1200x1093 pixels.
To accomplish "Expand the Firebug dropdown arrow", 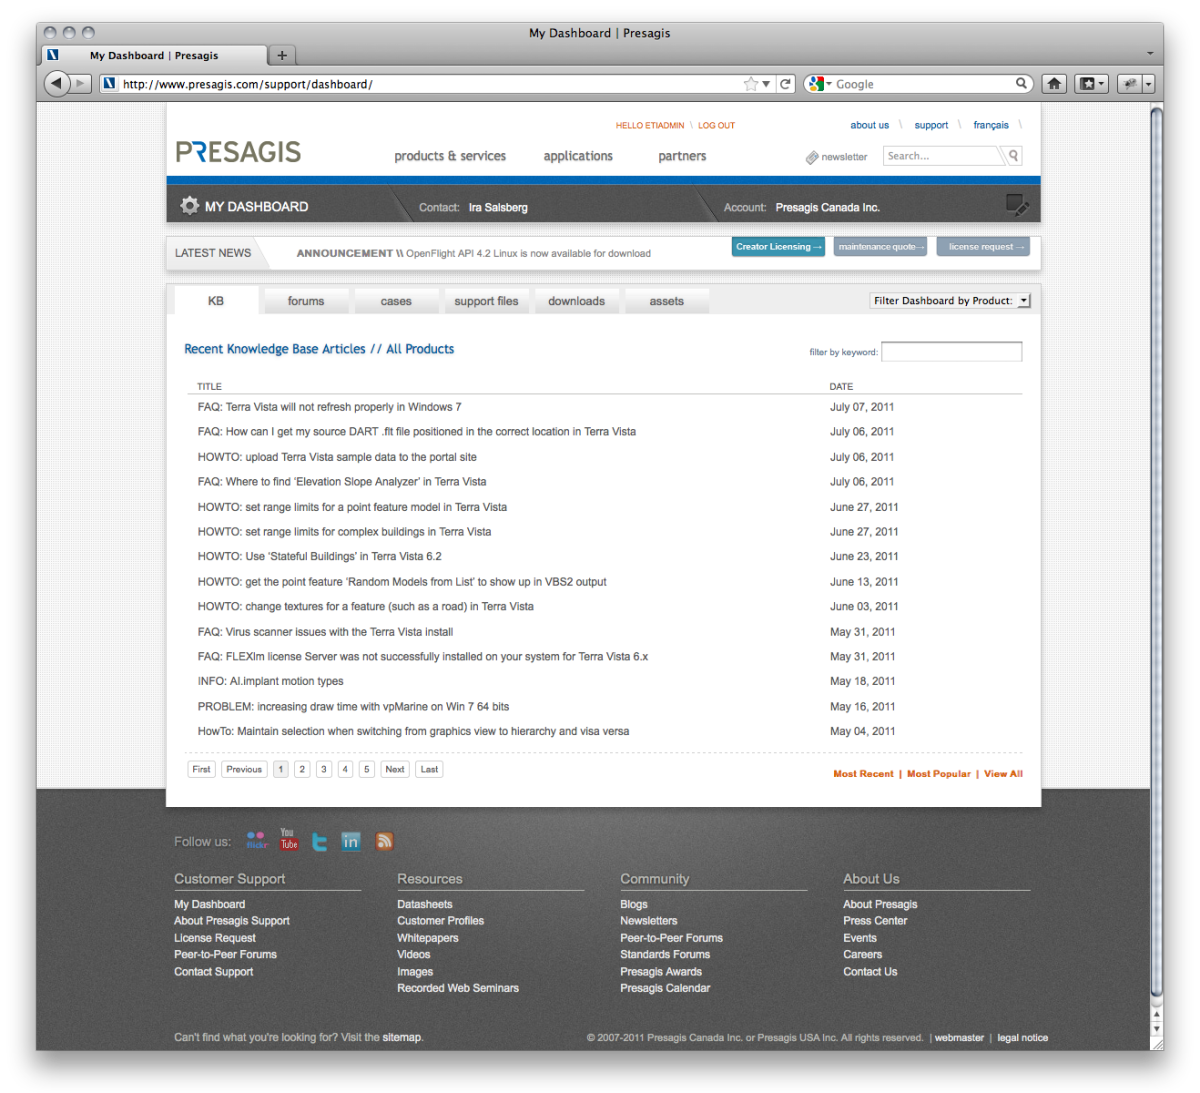I will (x=1148, y=84).
